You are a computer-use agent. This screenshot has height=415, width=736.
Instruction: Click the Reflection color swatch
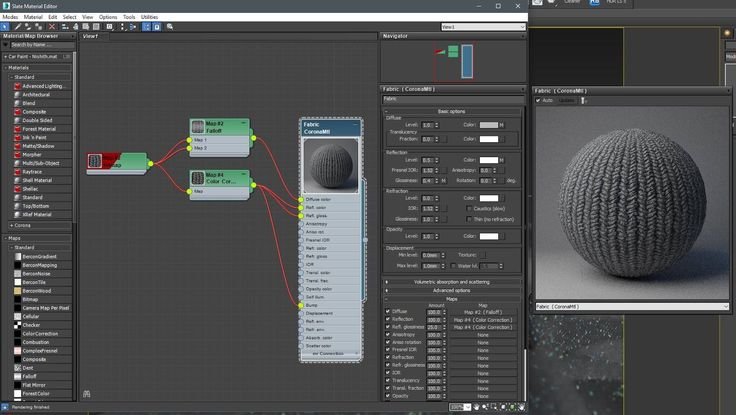pyautogui.click(x=489, y=160)
